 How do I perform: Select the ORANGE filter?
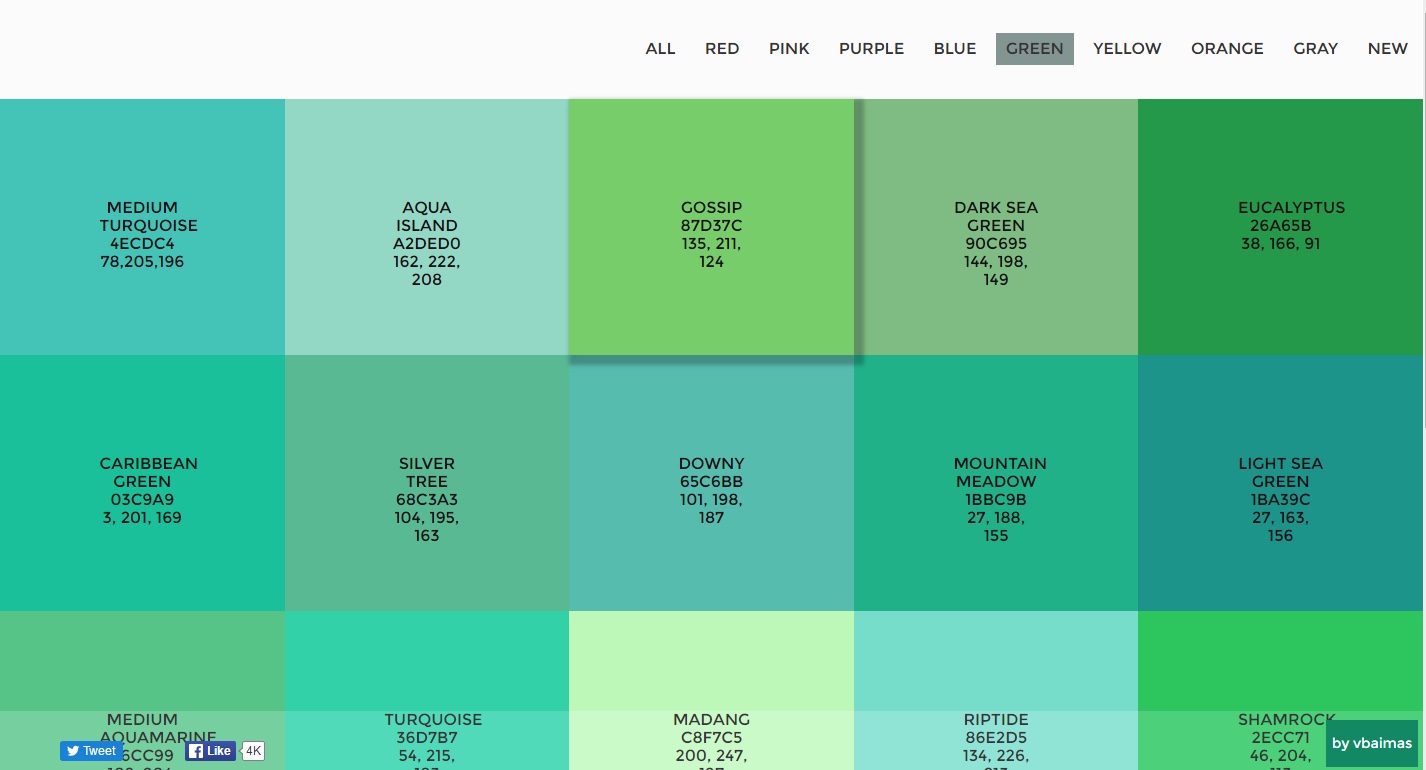[1227, 49]
